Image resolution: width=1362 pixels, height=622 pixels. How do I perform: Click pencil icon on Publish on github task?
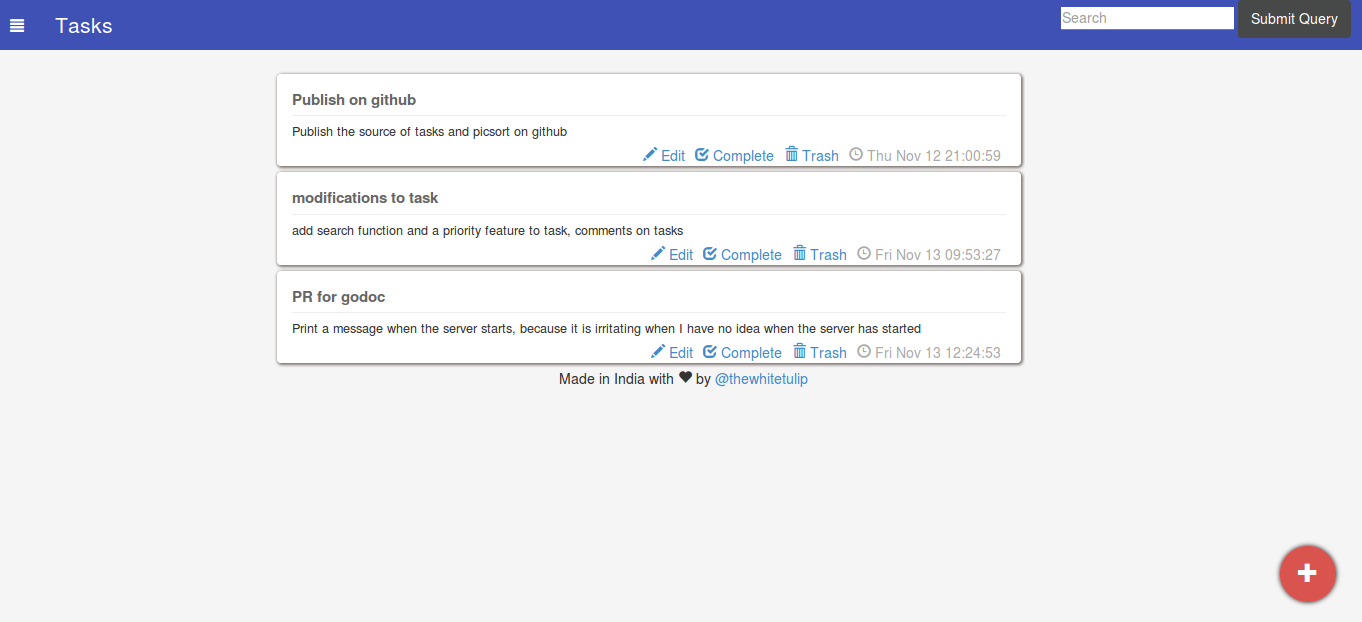click(x=650, y=154)
